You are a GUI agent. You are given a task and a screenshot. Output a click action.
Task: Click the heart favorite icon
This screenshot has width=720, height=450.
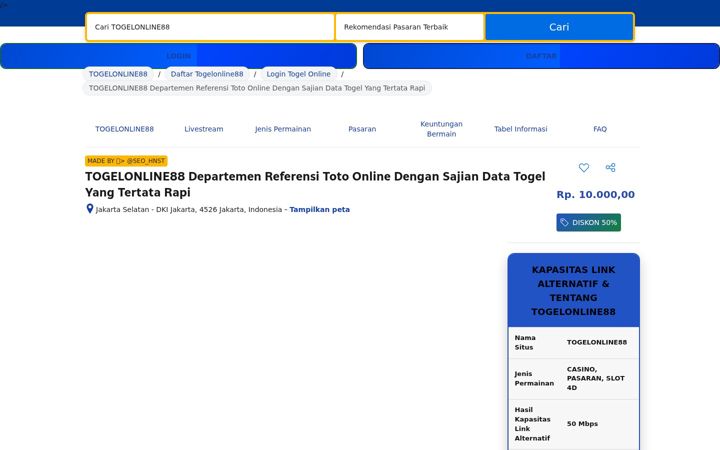(x=584, y=168)
